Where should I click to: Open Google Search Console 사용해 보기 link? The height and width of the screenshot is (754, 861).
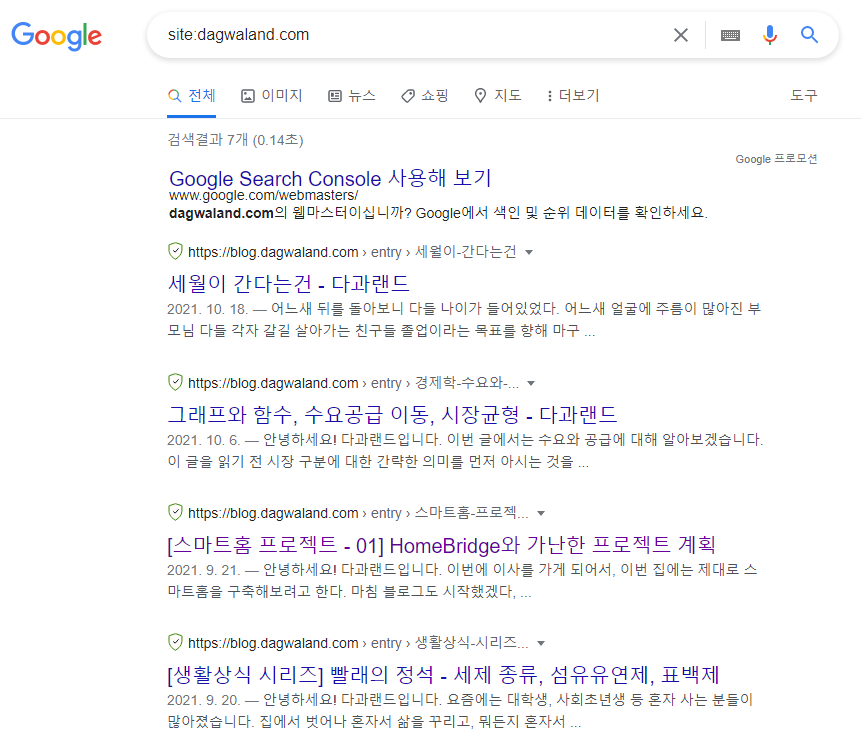coord(330,178)
